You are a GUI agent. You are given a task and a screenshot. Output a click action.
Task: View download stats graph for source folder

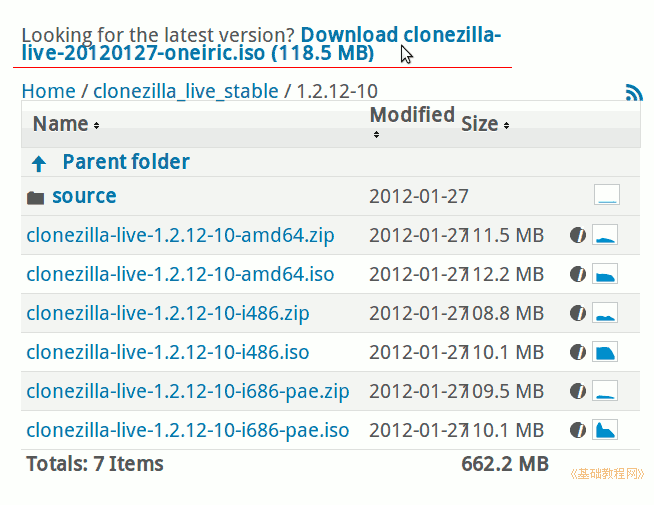[607, 195]
